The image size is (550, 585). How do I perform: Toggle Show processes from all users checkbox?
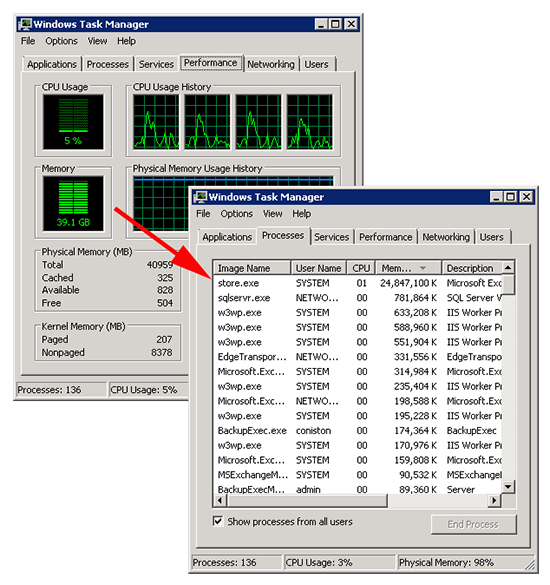coord(218,521)
